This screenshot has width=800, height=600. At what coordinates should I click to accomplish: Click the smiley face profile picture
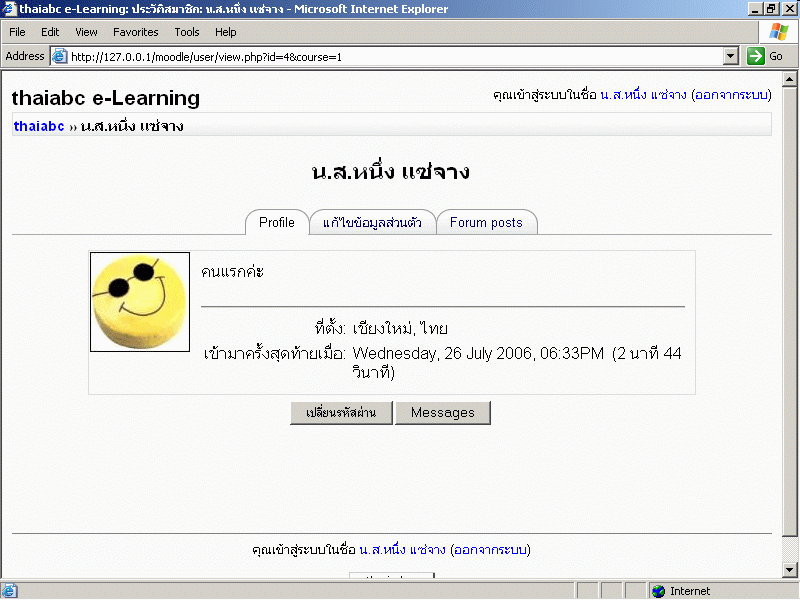140,302
